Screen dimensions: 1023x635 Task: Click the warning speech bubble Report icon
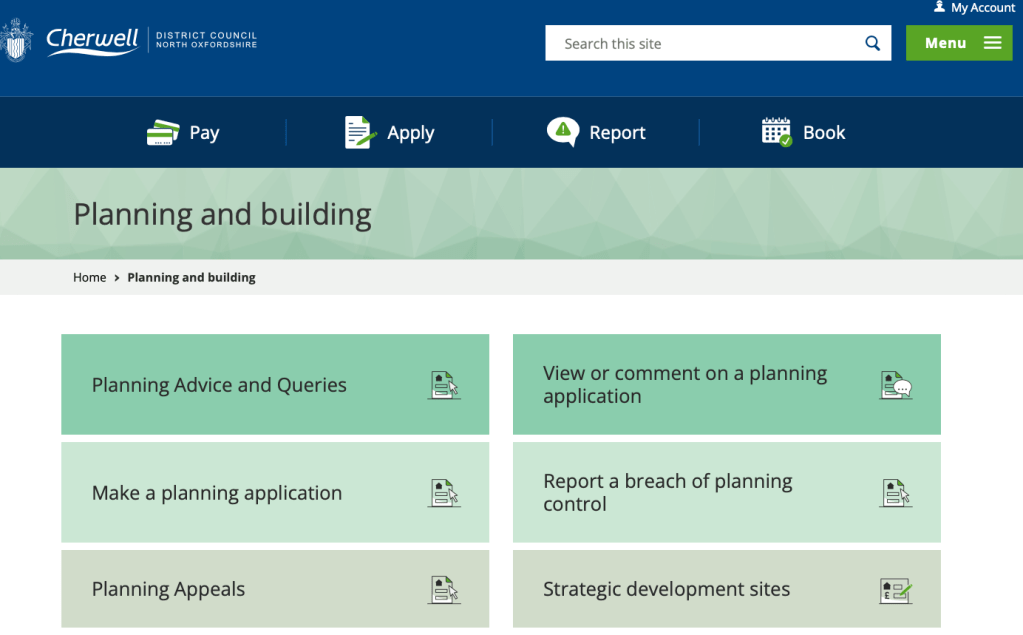coord(563,132)
